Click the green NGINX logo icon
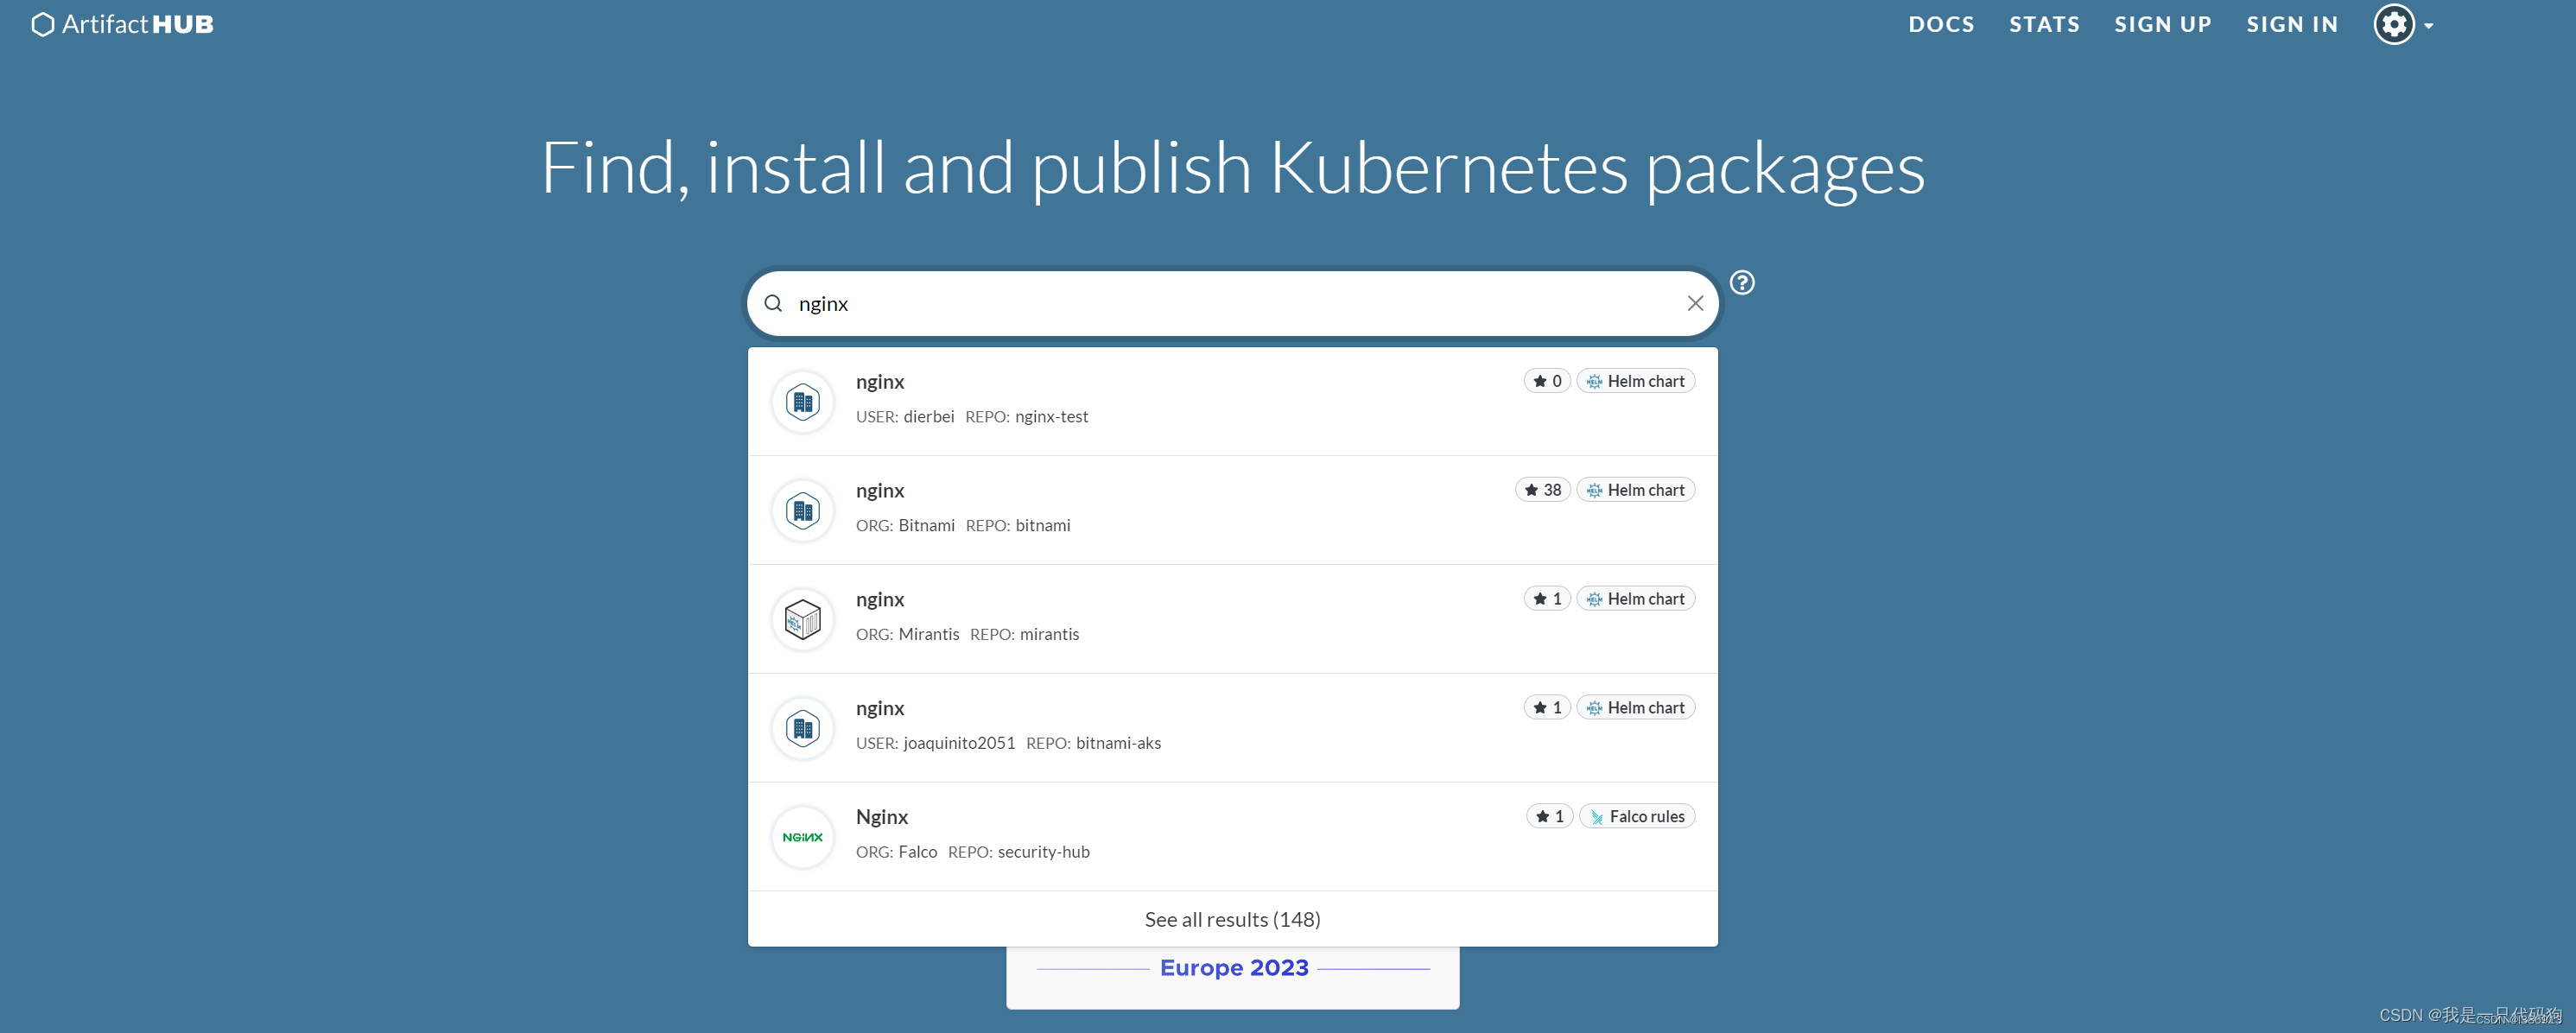The image size is (2576, 1033). [x=802, y=838]
